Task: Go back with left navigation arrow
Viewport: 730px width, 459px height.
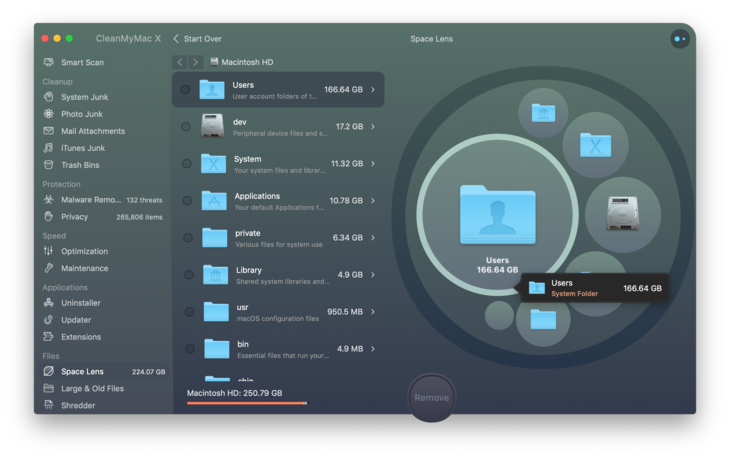Action: [x=180, y=62]
